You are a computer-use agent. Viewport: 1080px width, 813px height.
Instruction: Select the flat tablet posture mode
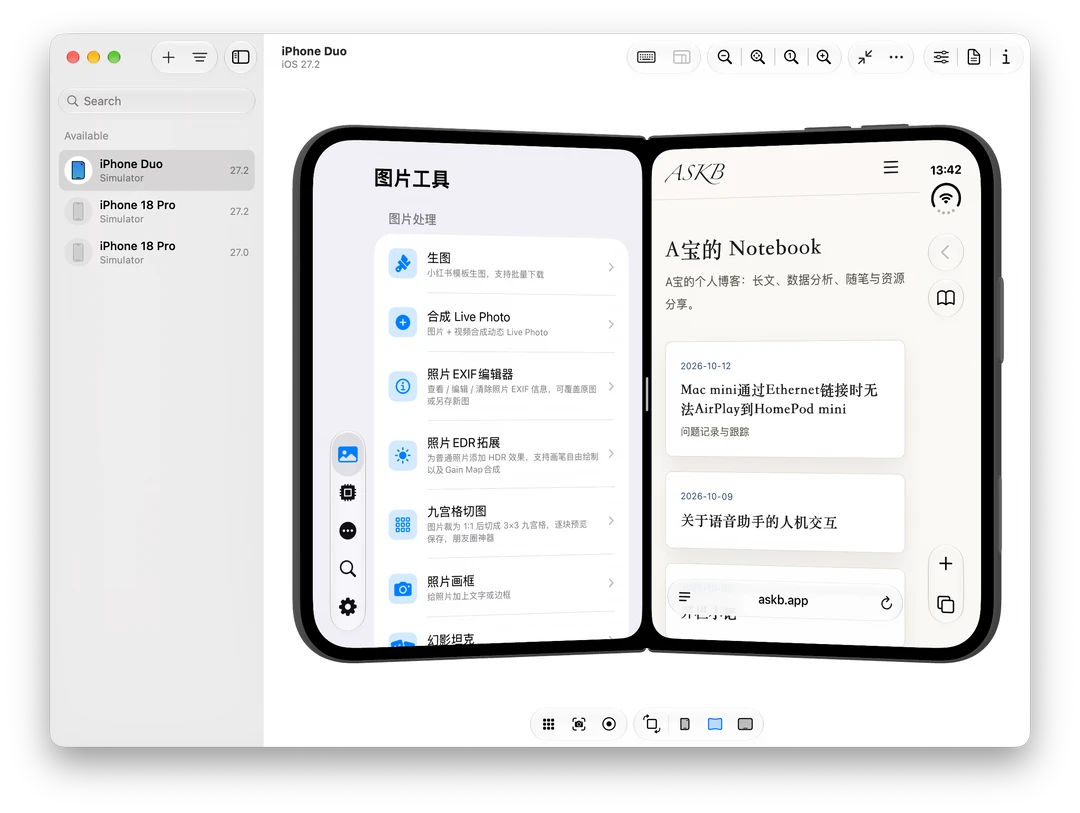coord(745,724)
